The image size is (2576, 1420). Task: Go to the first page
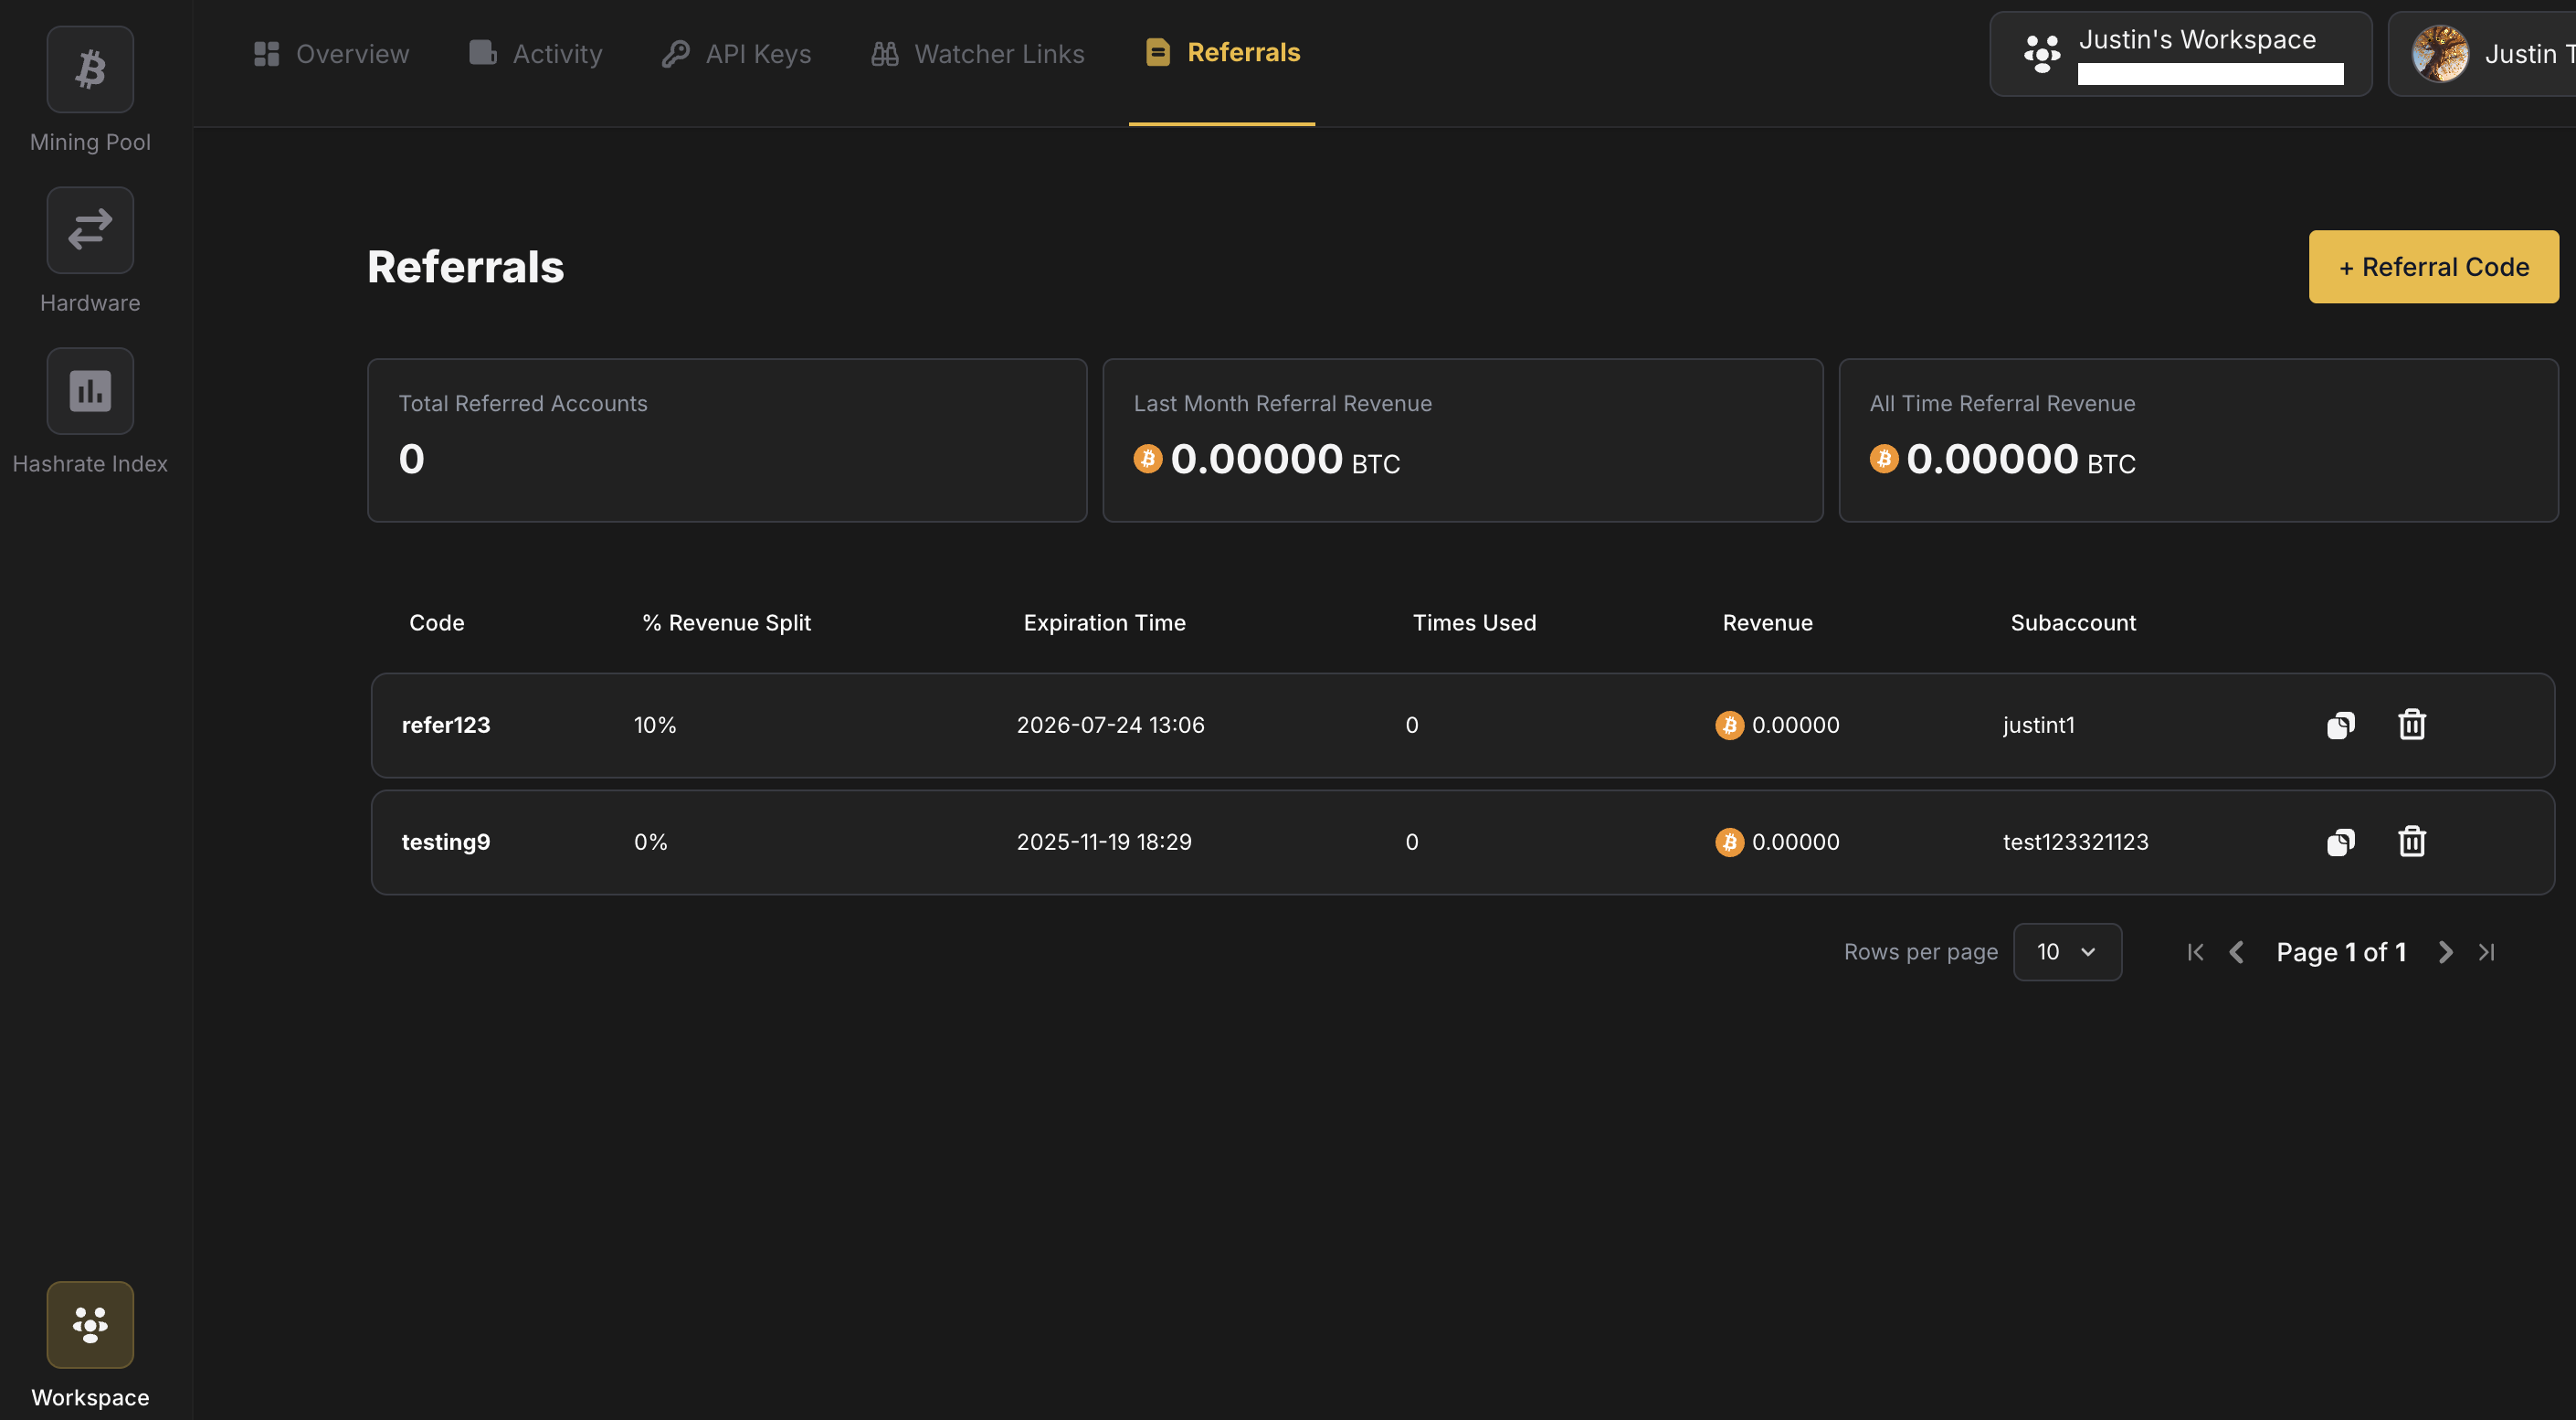(x=2195, y=952)
